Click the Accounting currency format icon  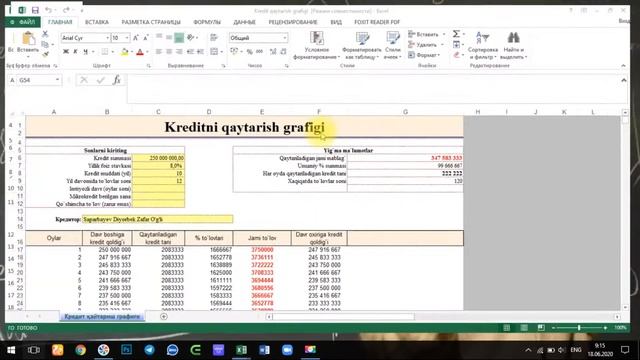point(234,51)
